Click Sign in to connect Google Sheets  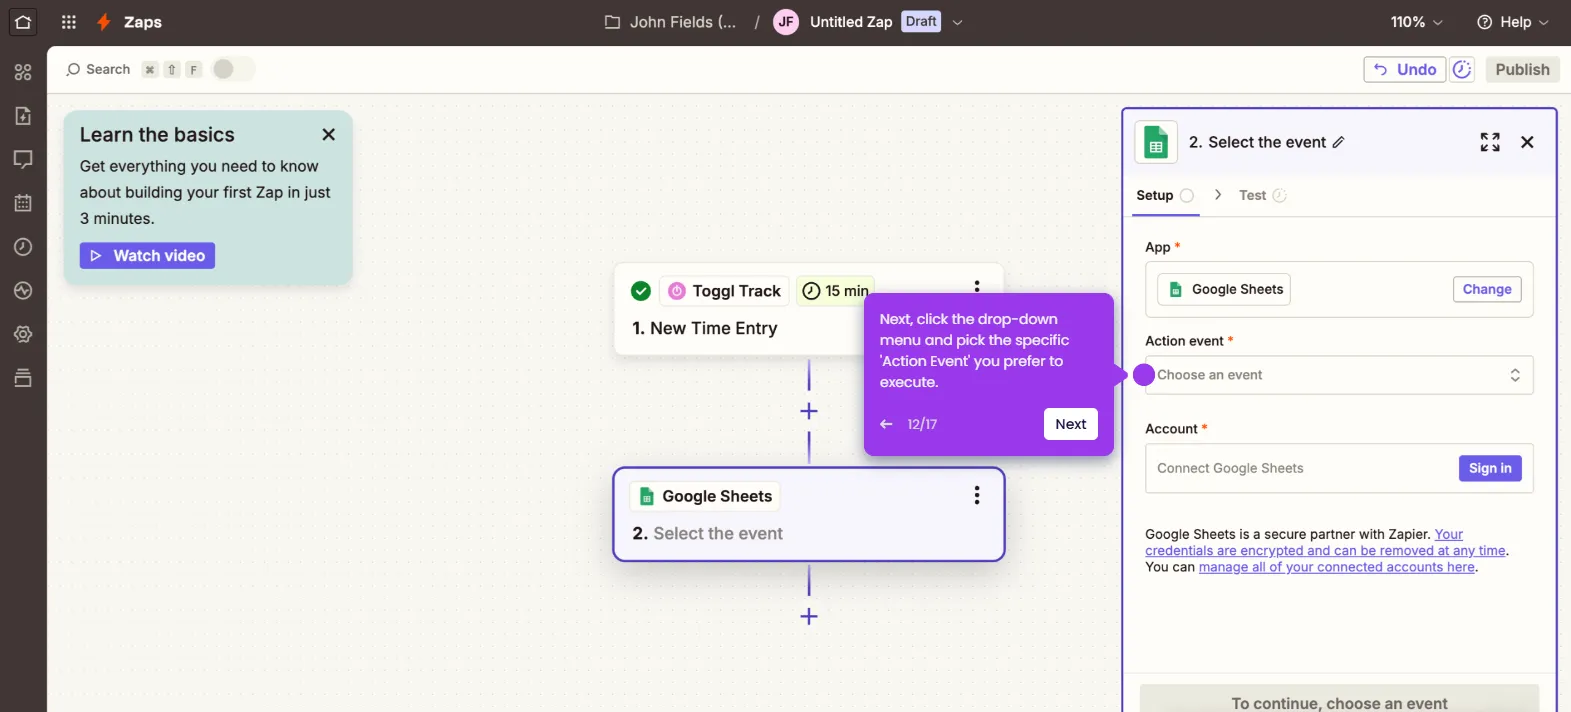1490,468
